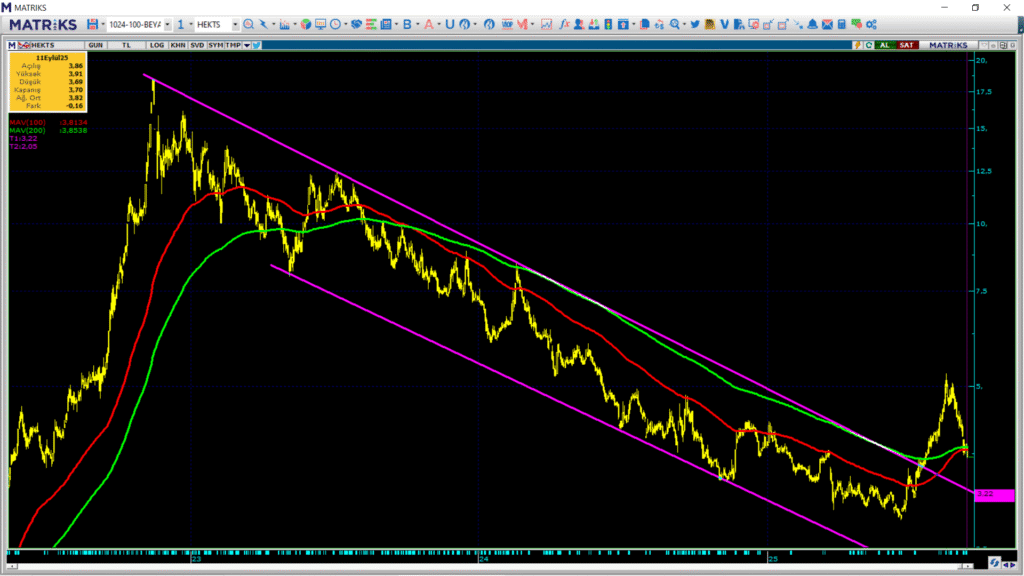Screen dimensions: 1024x576
Task: Click the fx formula icon
Action: coord(564,24)
